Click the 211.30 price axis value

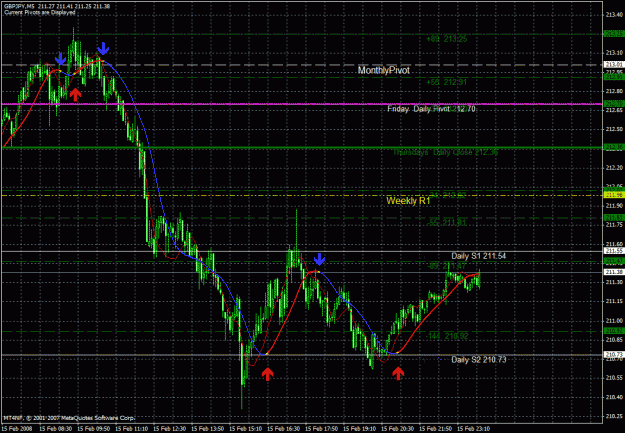click(x=614, y=282)
